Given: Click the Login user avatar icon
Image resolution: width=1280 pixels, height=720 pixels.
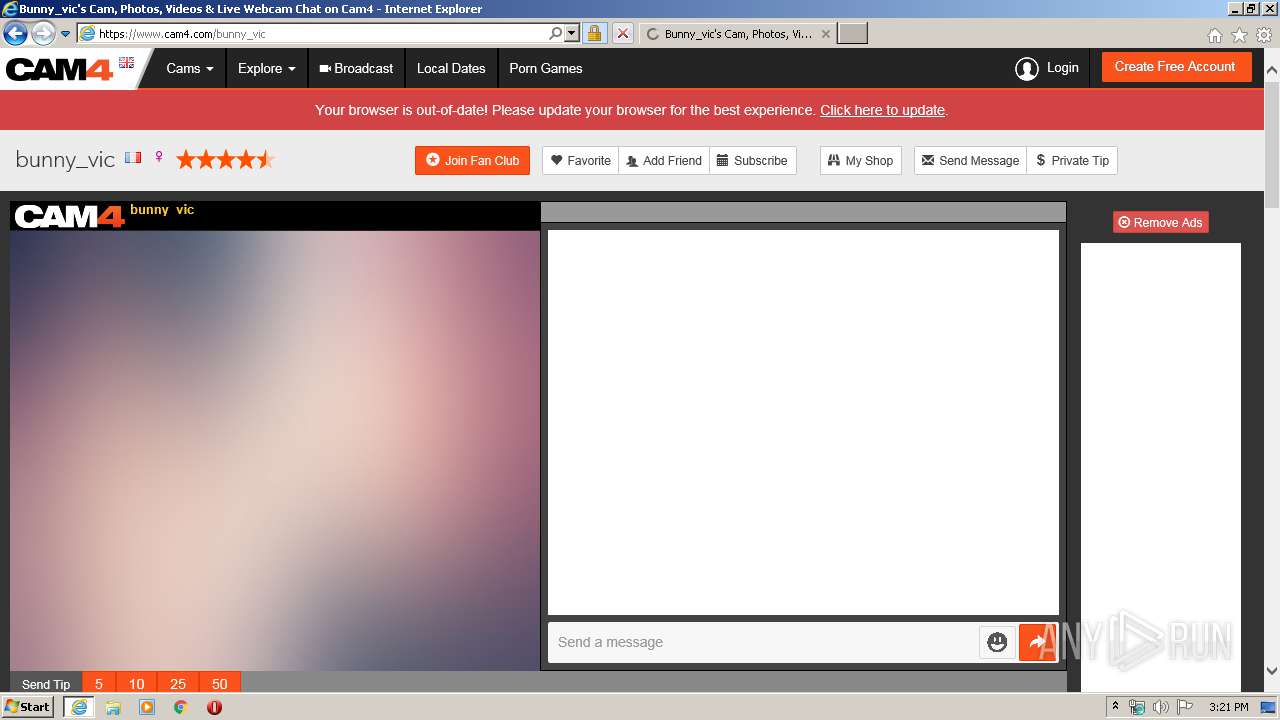Looking at the screenshot, I should 1027,69.
